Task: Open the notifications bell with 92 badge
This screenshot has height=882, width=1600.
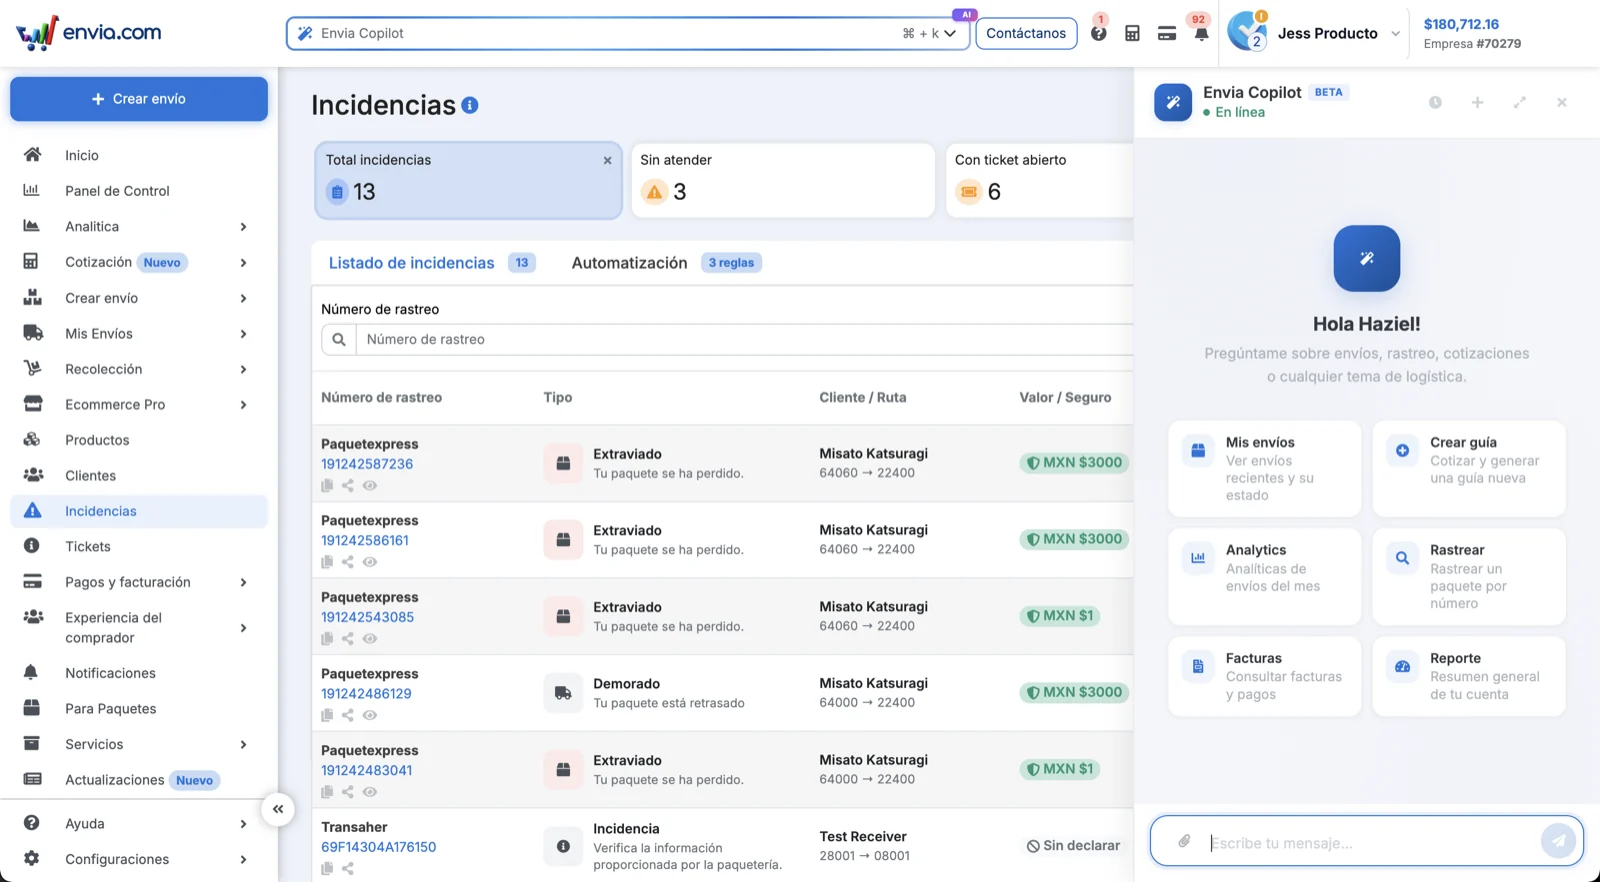Action: coord(1201,33)
